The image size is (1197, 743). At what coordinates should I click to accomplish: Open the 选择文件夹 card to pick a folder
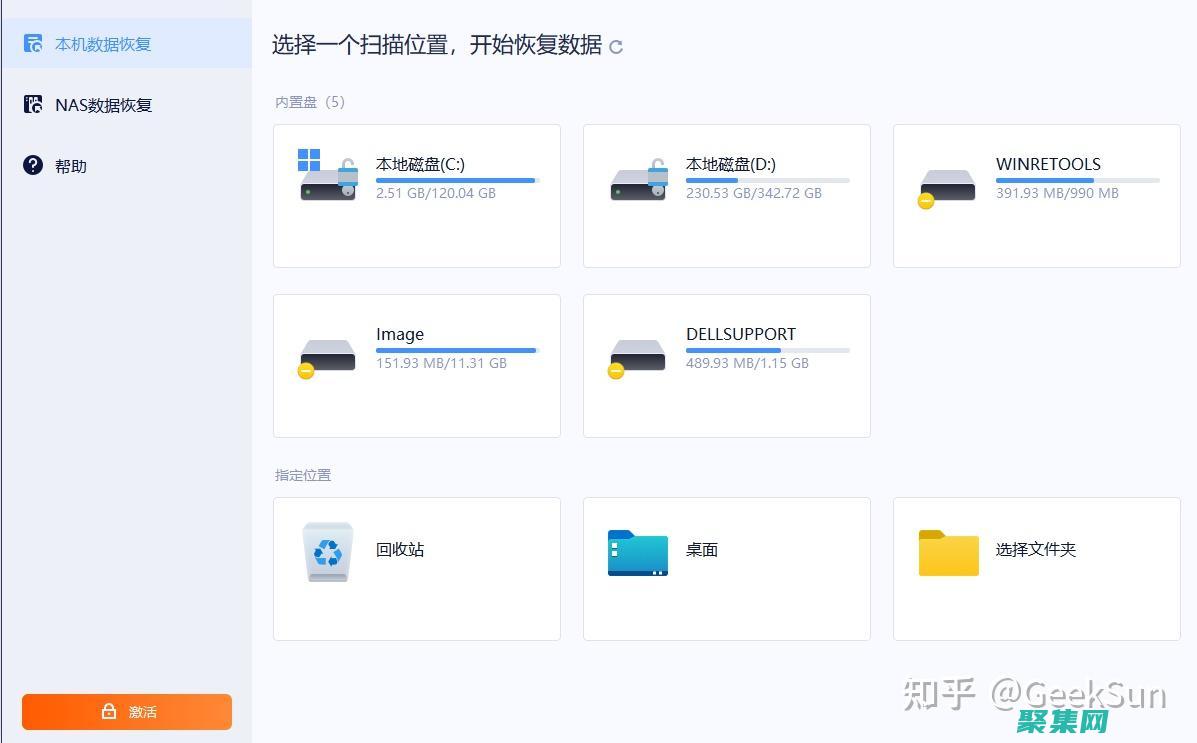click(1036, 568)
